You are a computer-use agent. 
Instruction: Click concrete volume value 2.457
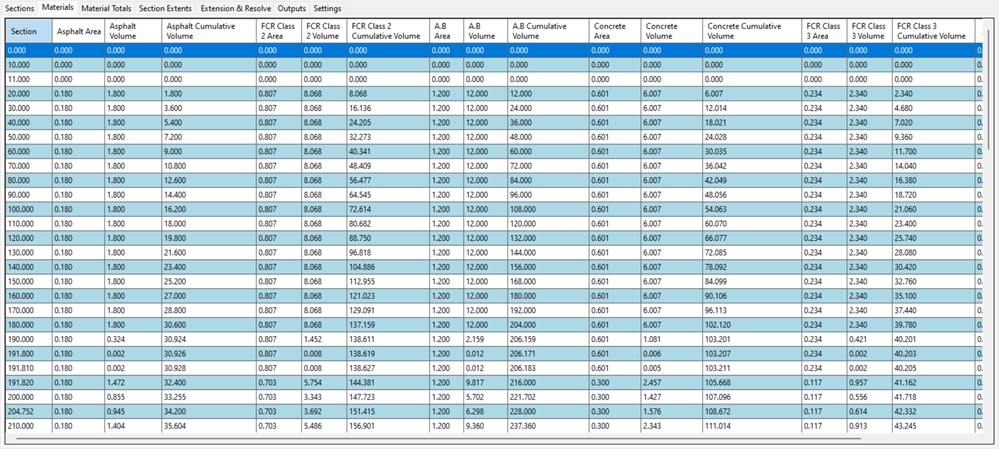click(x=672, y=382)
